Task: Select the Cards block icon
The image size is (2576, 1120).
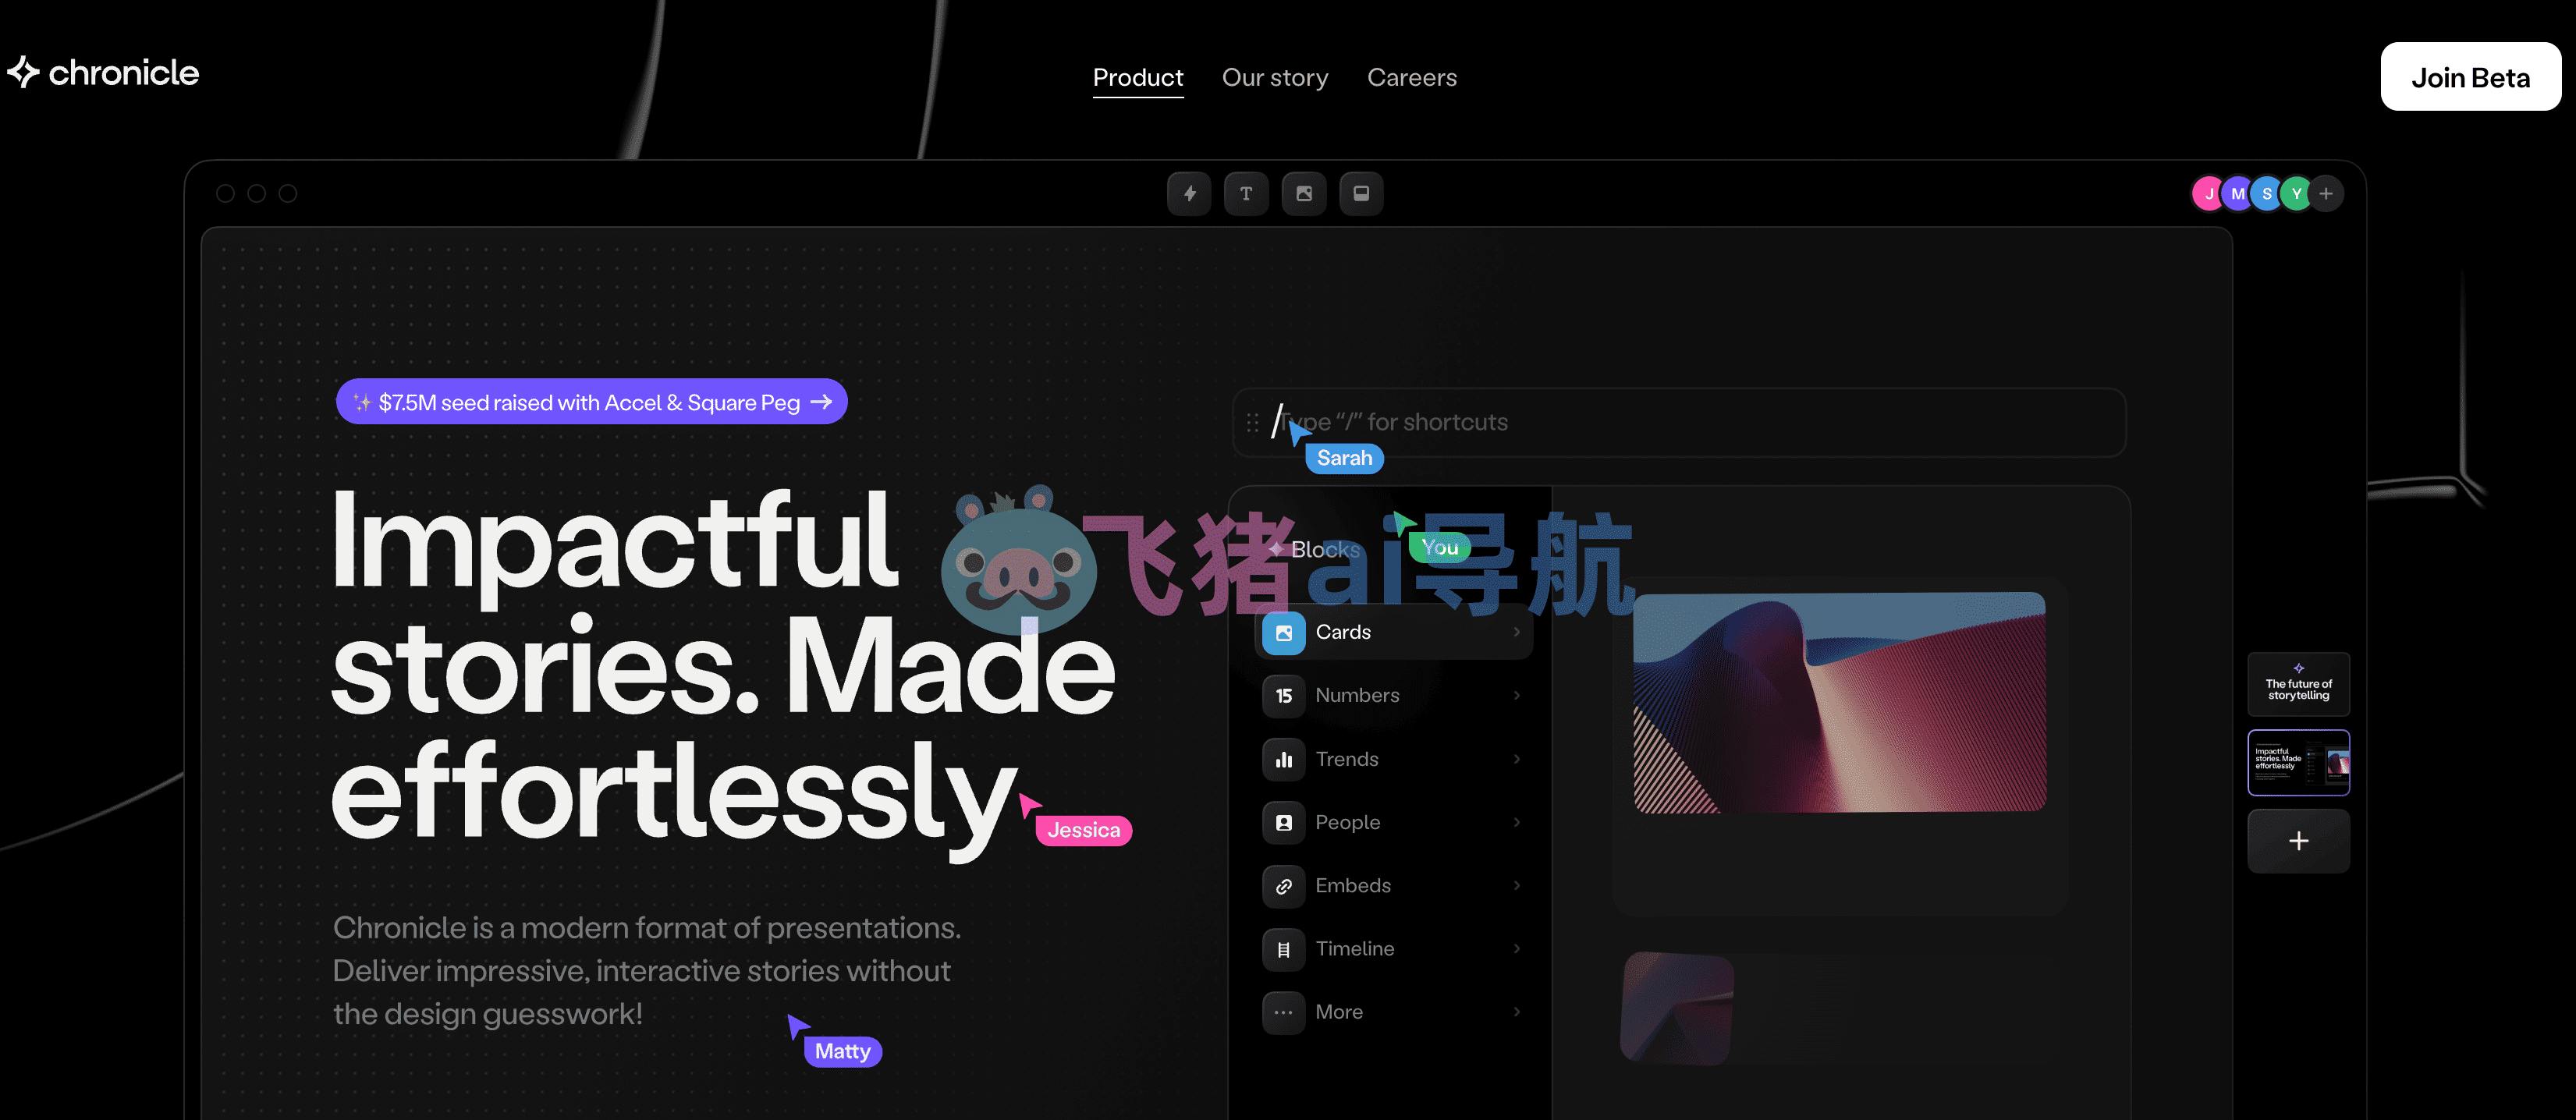Action: tap(1283, 632)
